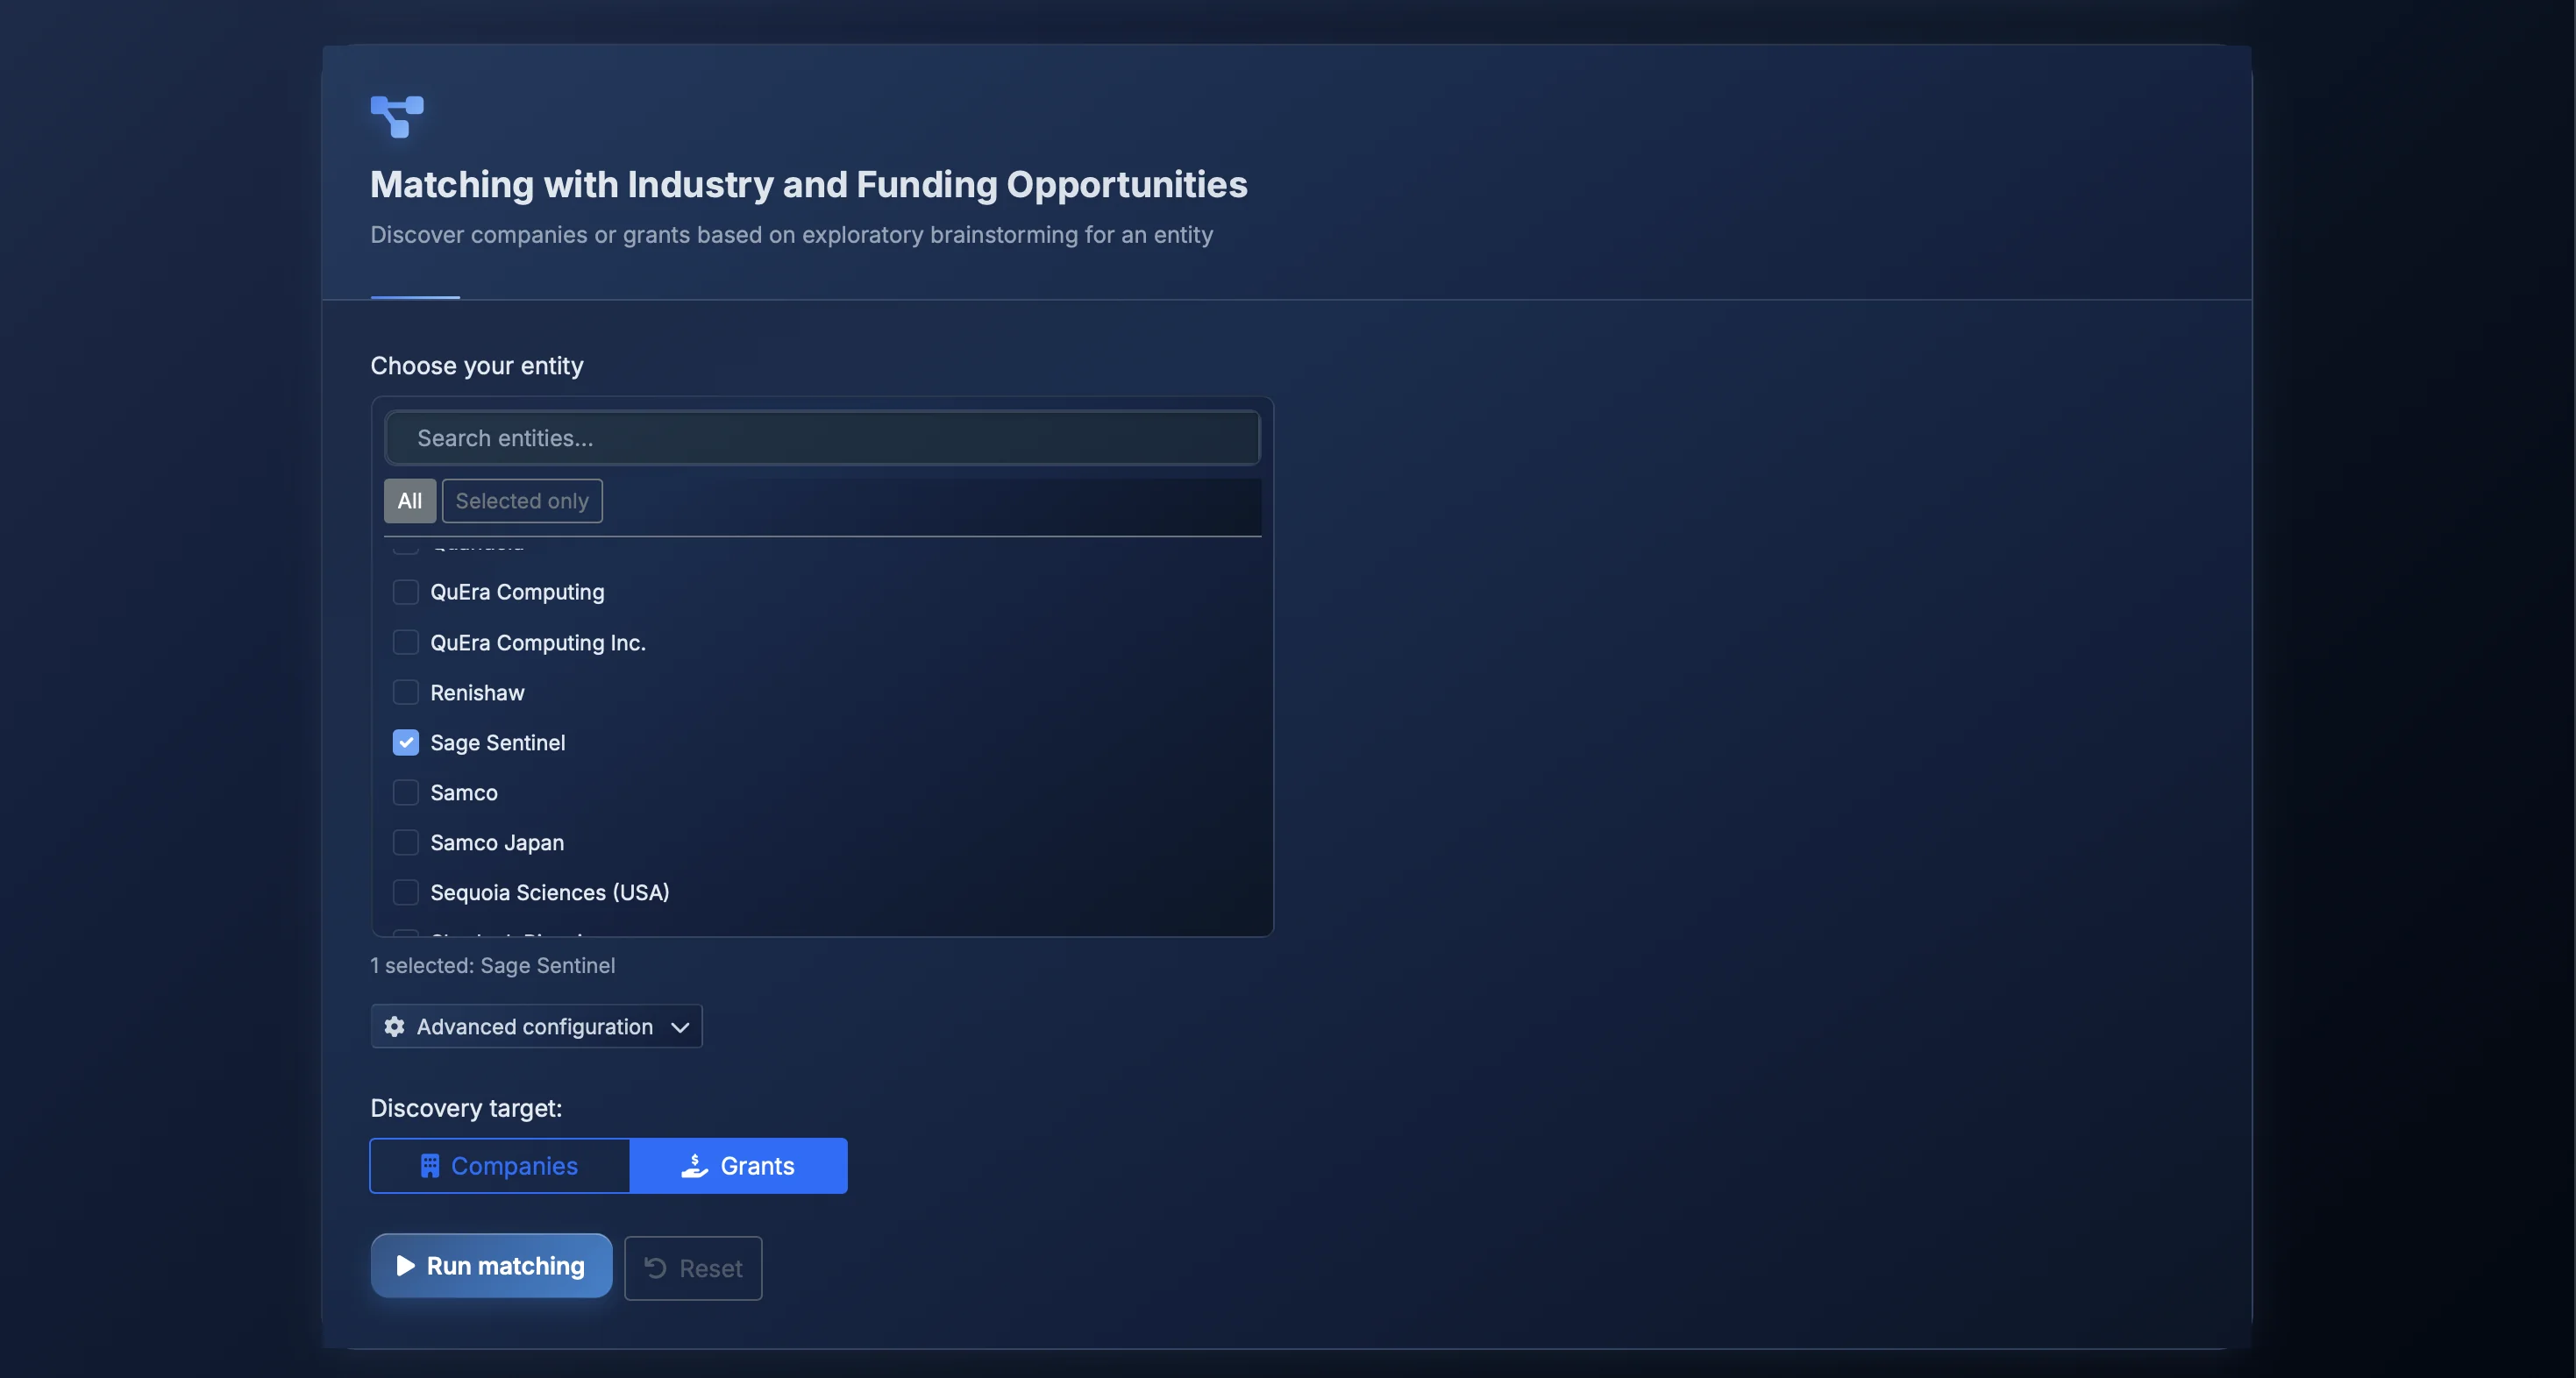Click the page title 'Matching with Industry and Funding Opportunities'
The width and height of the screenshot is (2576, 1378).
click(x=809, y=184)
